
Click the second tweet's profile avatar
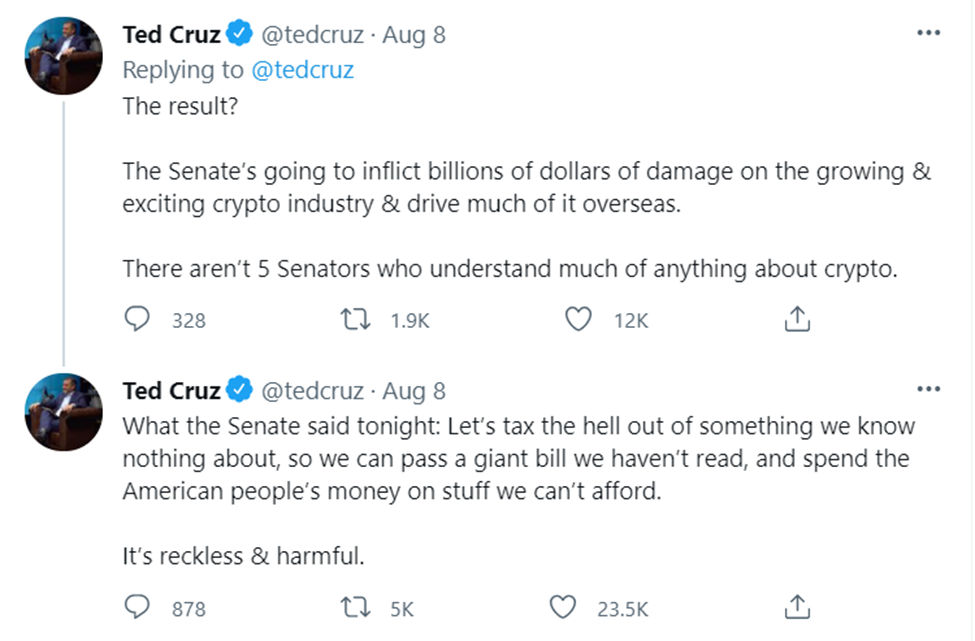(x=64, y=411)
